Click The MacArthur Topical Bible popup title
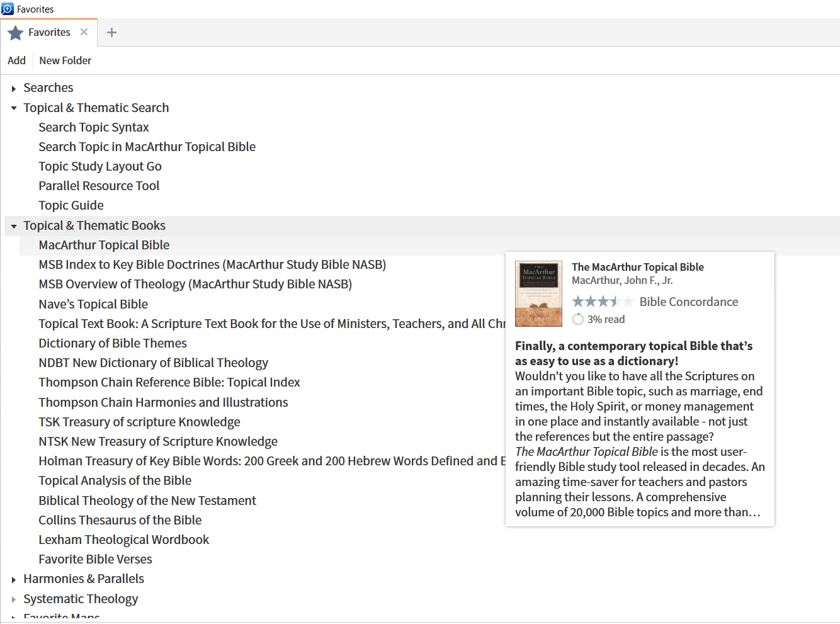The image size is (840, 624). coord(638,267)
